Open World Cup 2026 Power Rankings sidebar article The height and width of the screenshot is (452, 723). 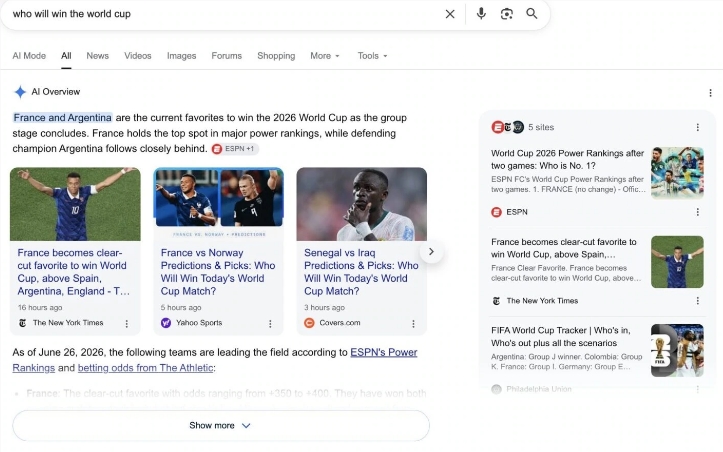point(567,159)
